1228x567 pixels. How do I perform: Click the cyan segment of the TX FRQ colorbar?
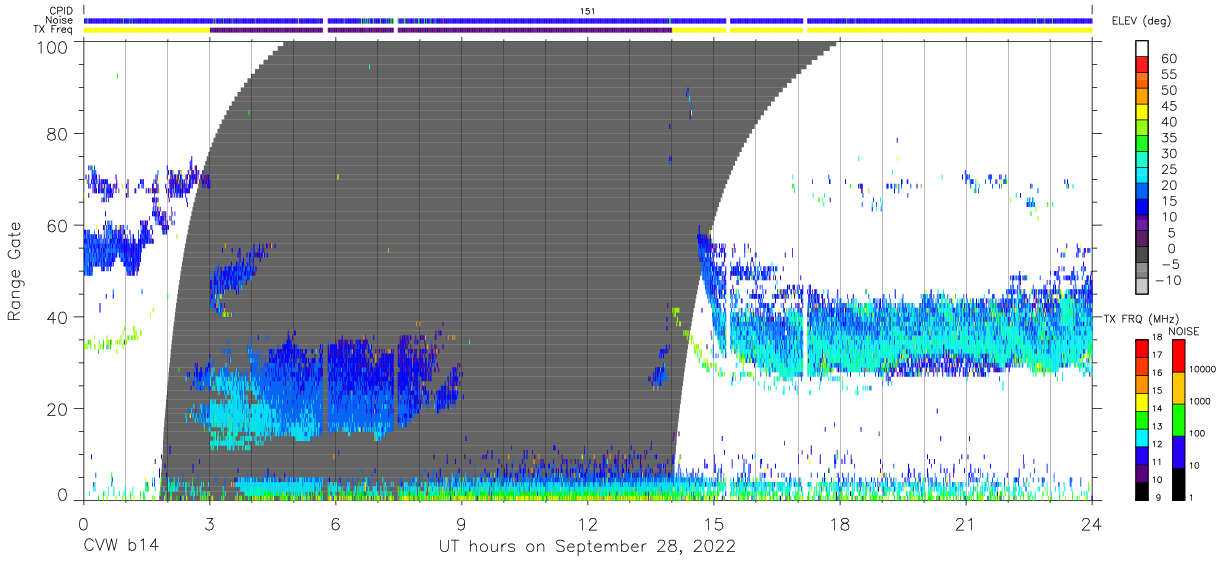[1143, 438]
